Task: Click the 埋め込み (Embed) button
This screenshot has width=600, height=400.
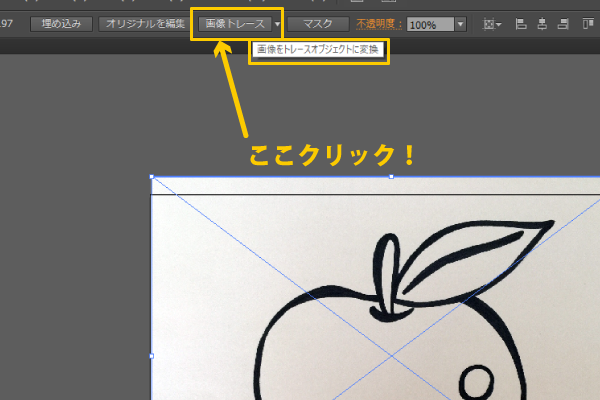Action: pos(61,22)
